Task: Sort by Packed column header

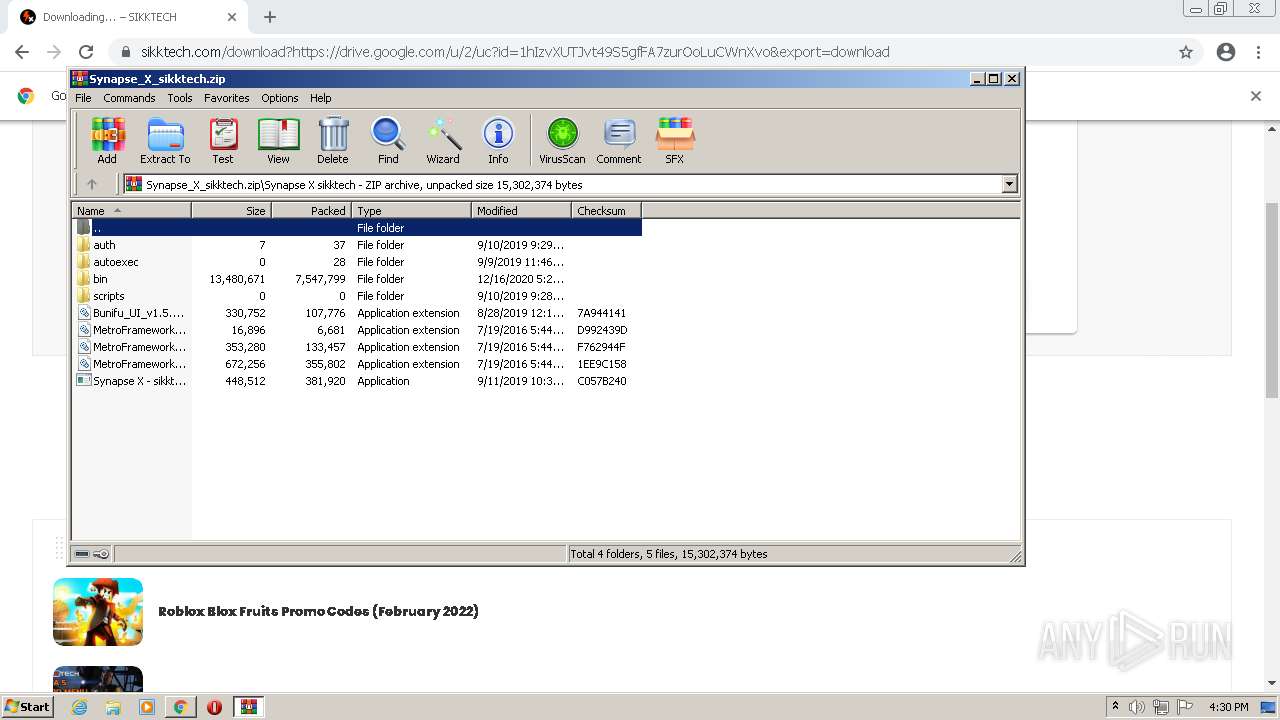Action: click(x=311, y=210)
